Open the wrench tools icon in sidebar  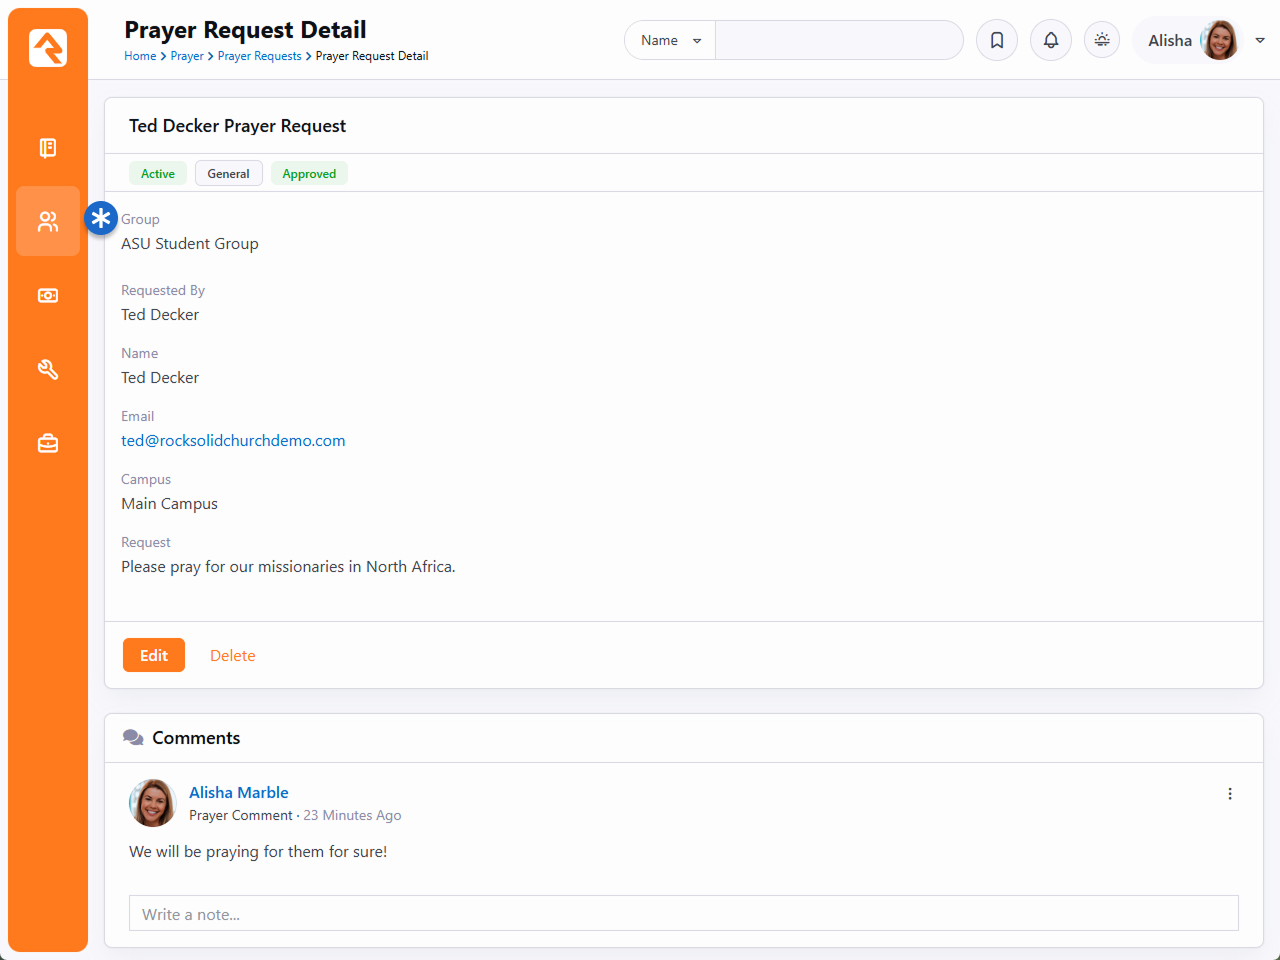click(x=48, y=370)
